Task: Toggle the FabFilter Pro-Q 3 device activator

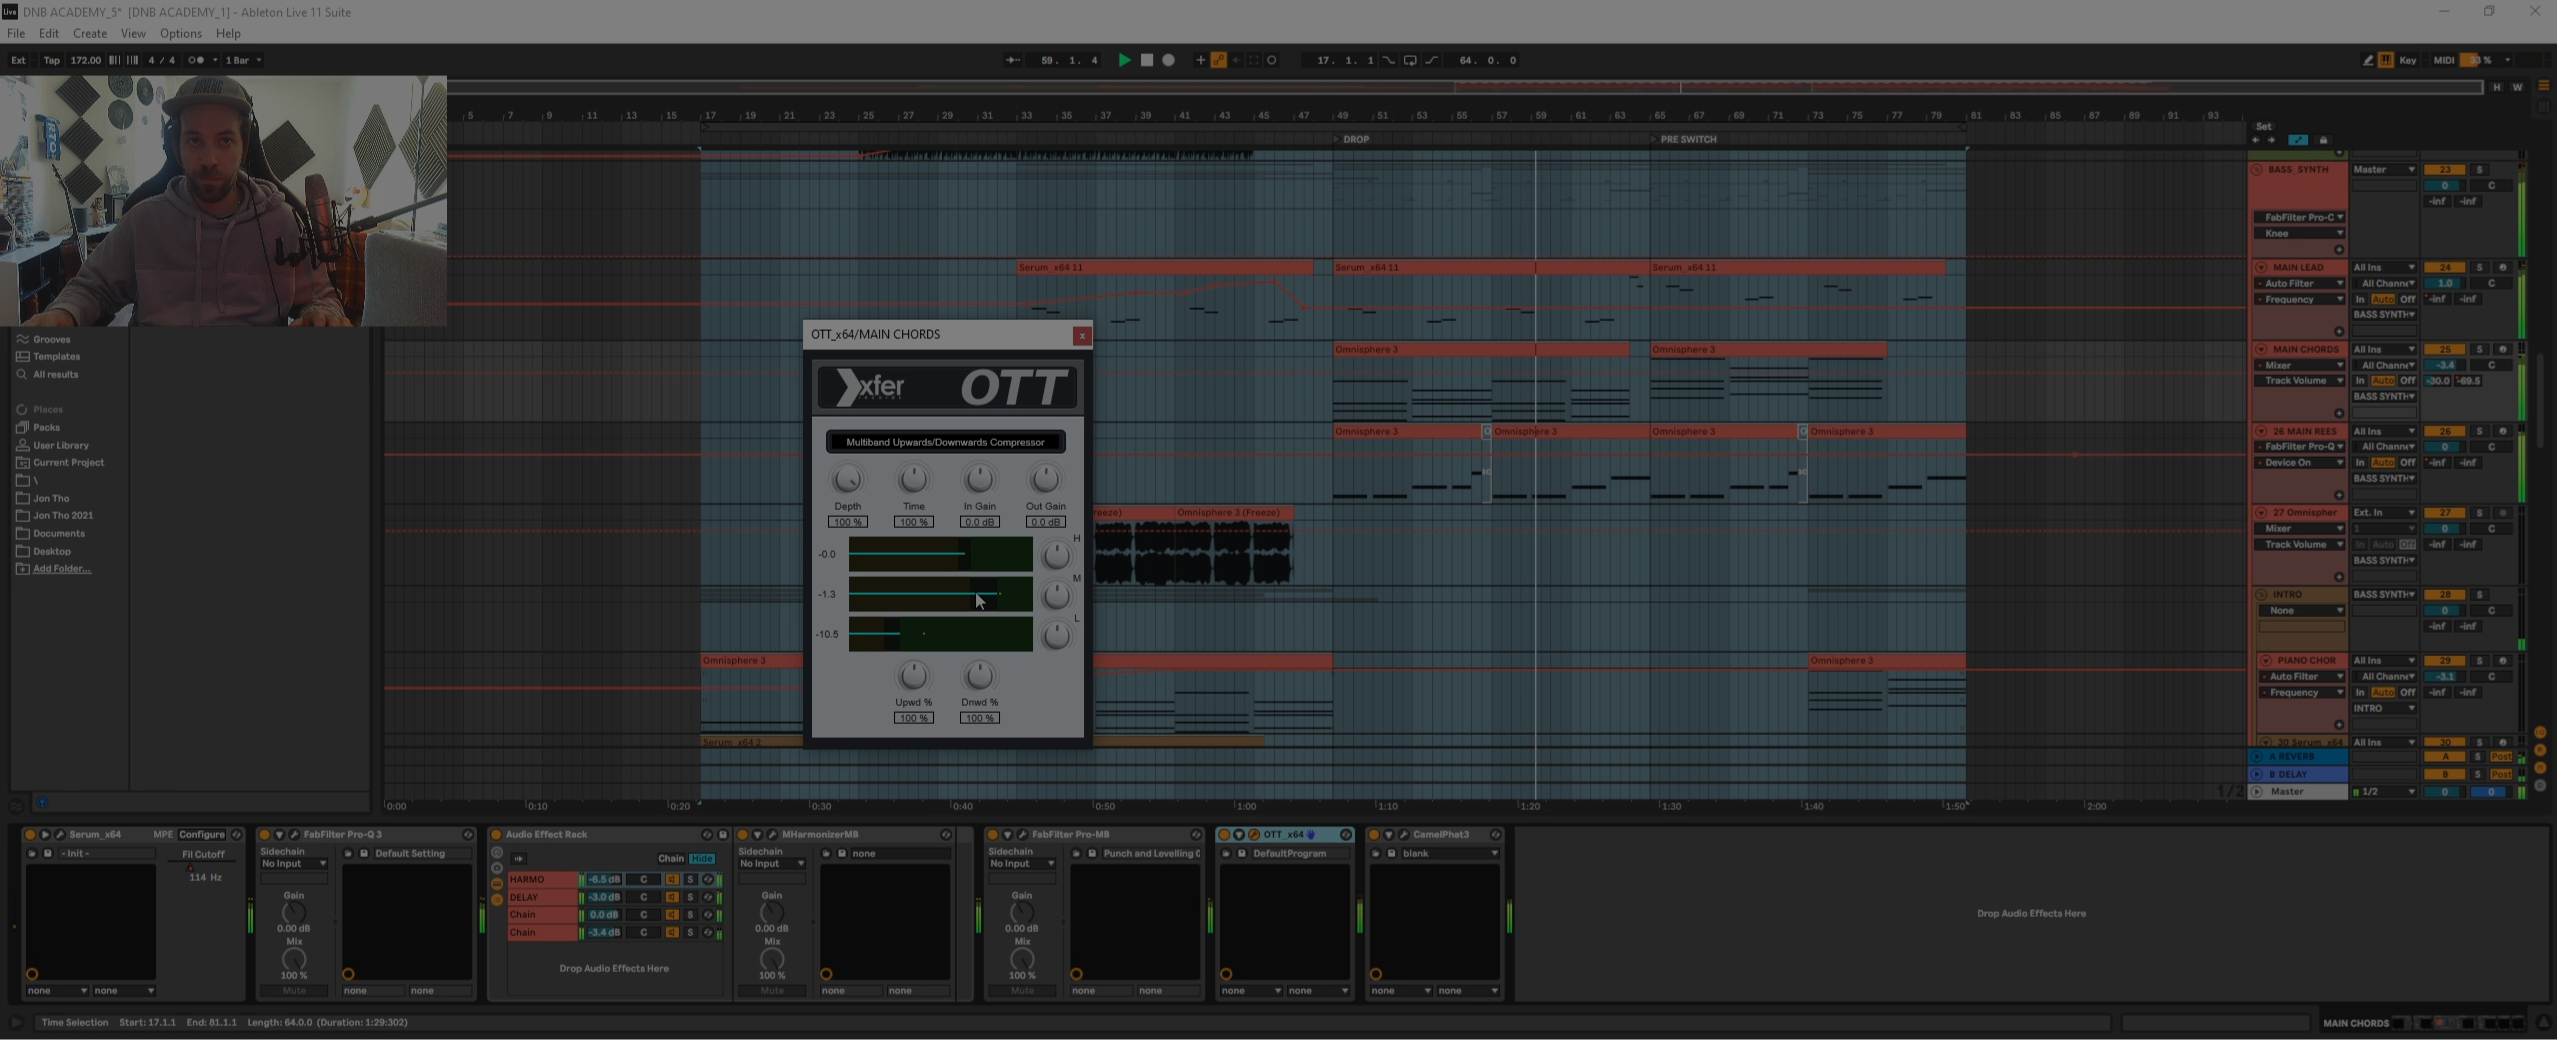Action: pyautogui.click(x=264, y=834)
